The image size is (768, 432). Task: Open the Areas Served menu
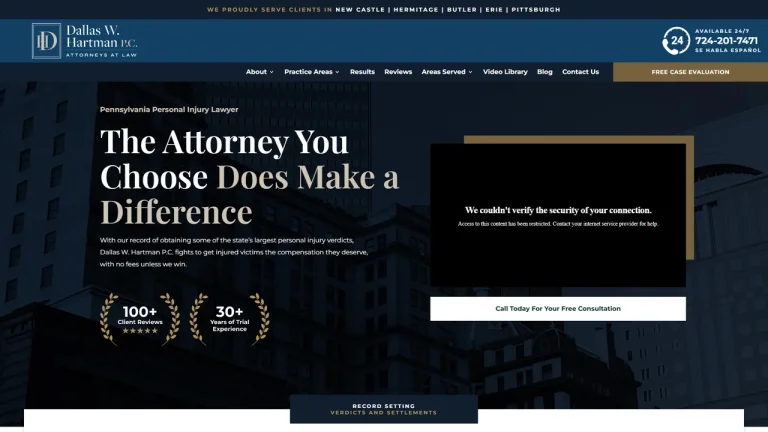click(x=443, y=72)
